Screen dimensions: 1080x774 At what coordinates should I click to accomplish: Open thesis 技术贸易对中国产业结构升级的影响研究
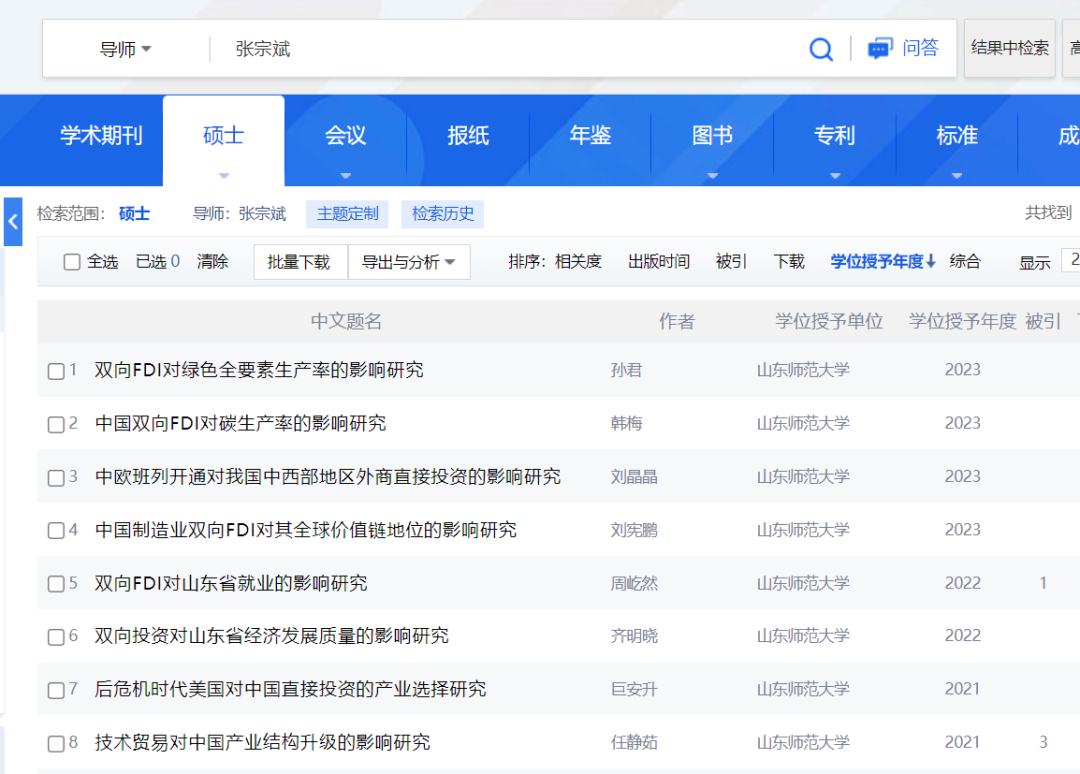262,742
